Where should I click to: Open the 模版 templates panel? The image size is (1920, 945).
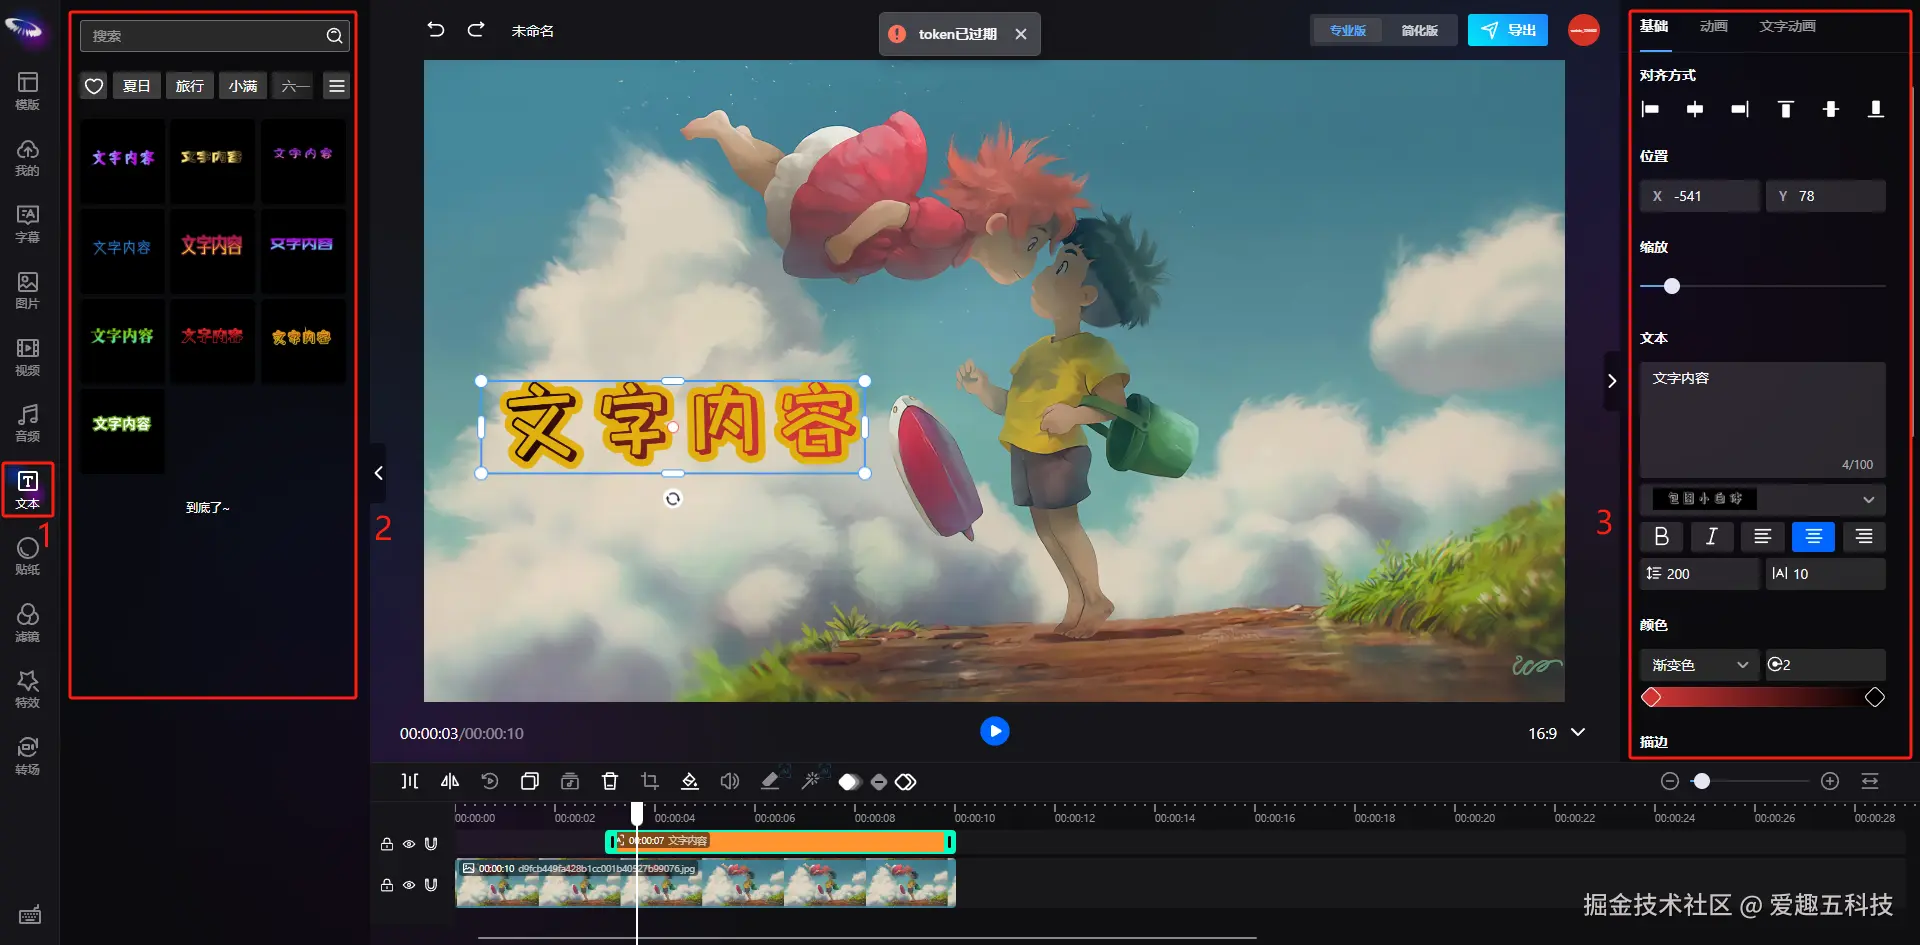pos(28,90)
